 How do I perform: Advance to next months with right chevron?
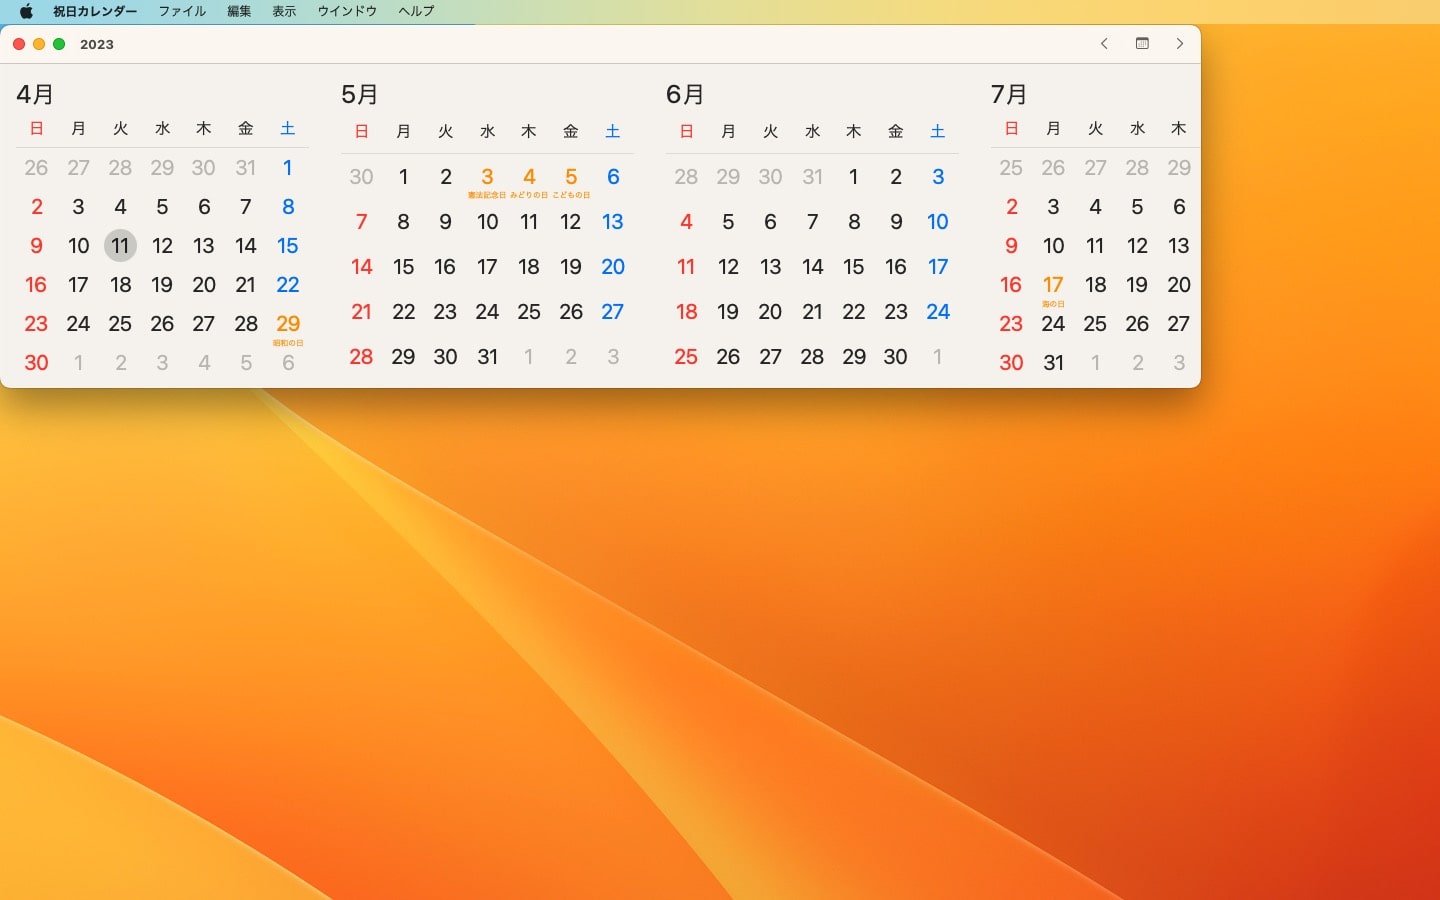click(x=1180, y=44)
